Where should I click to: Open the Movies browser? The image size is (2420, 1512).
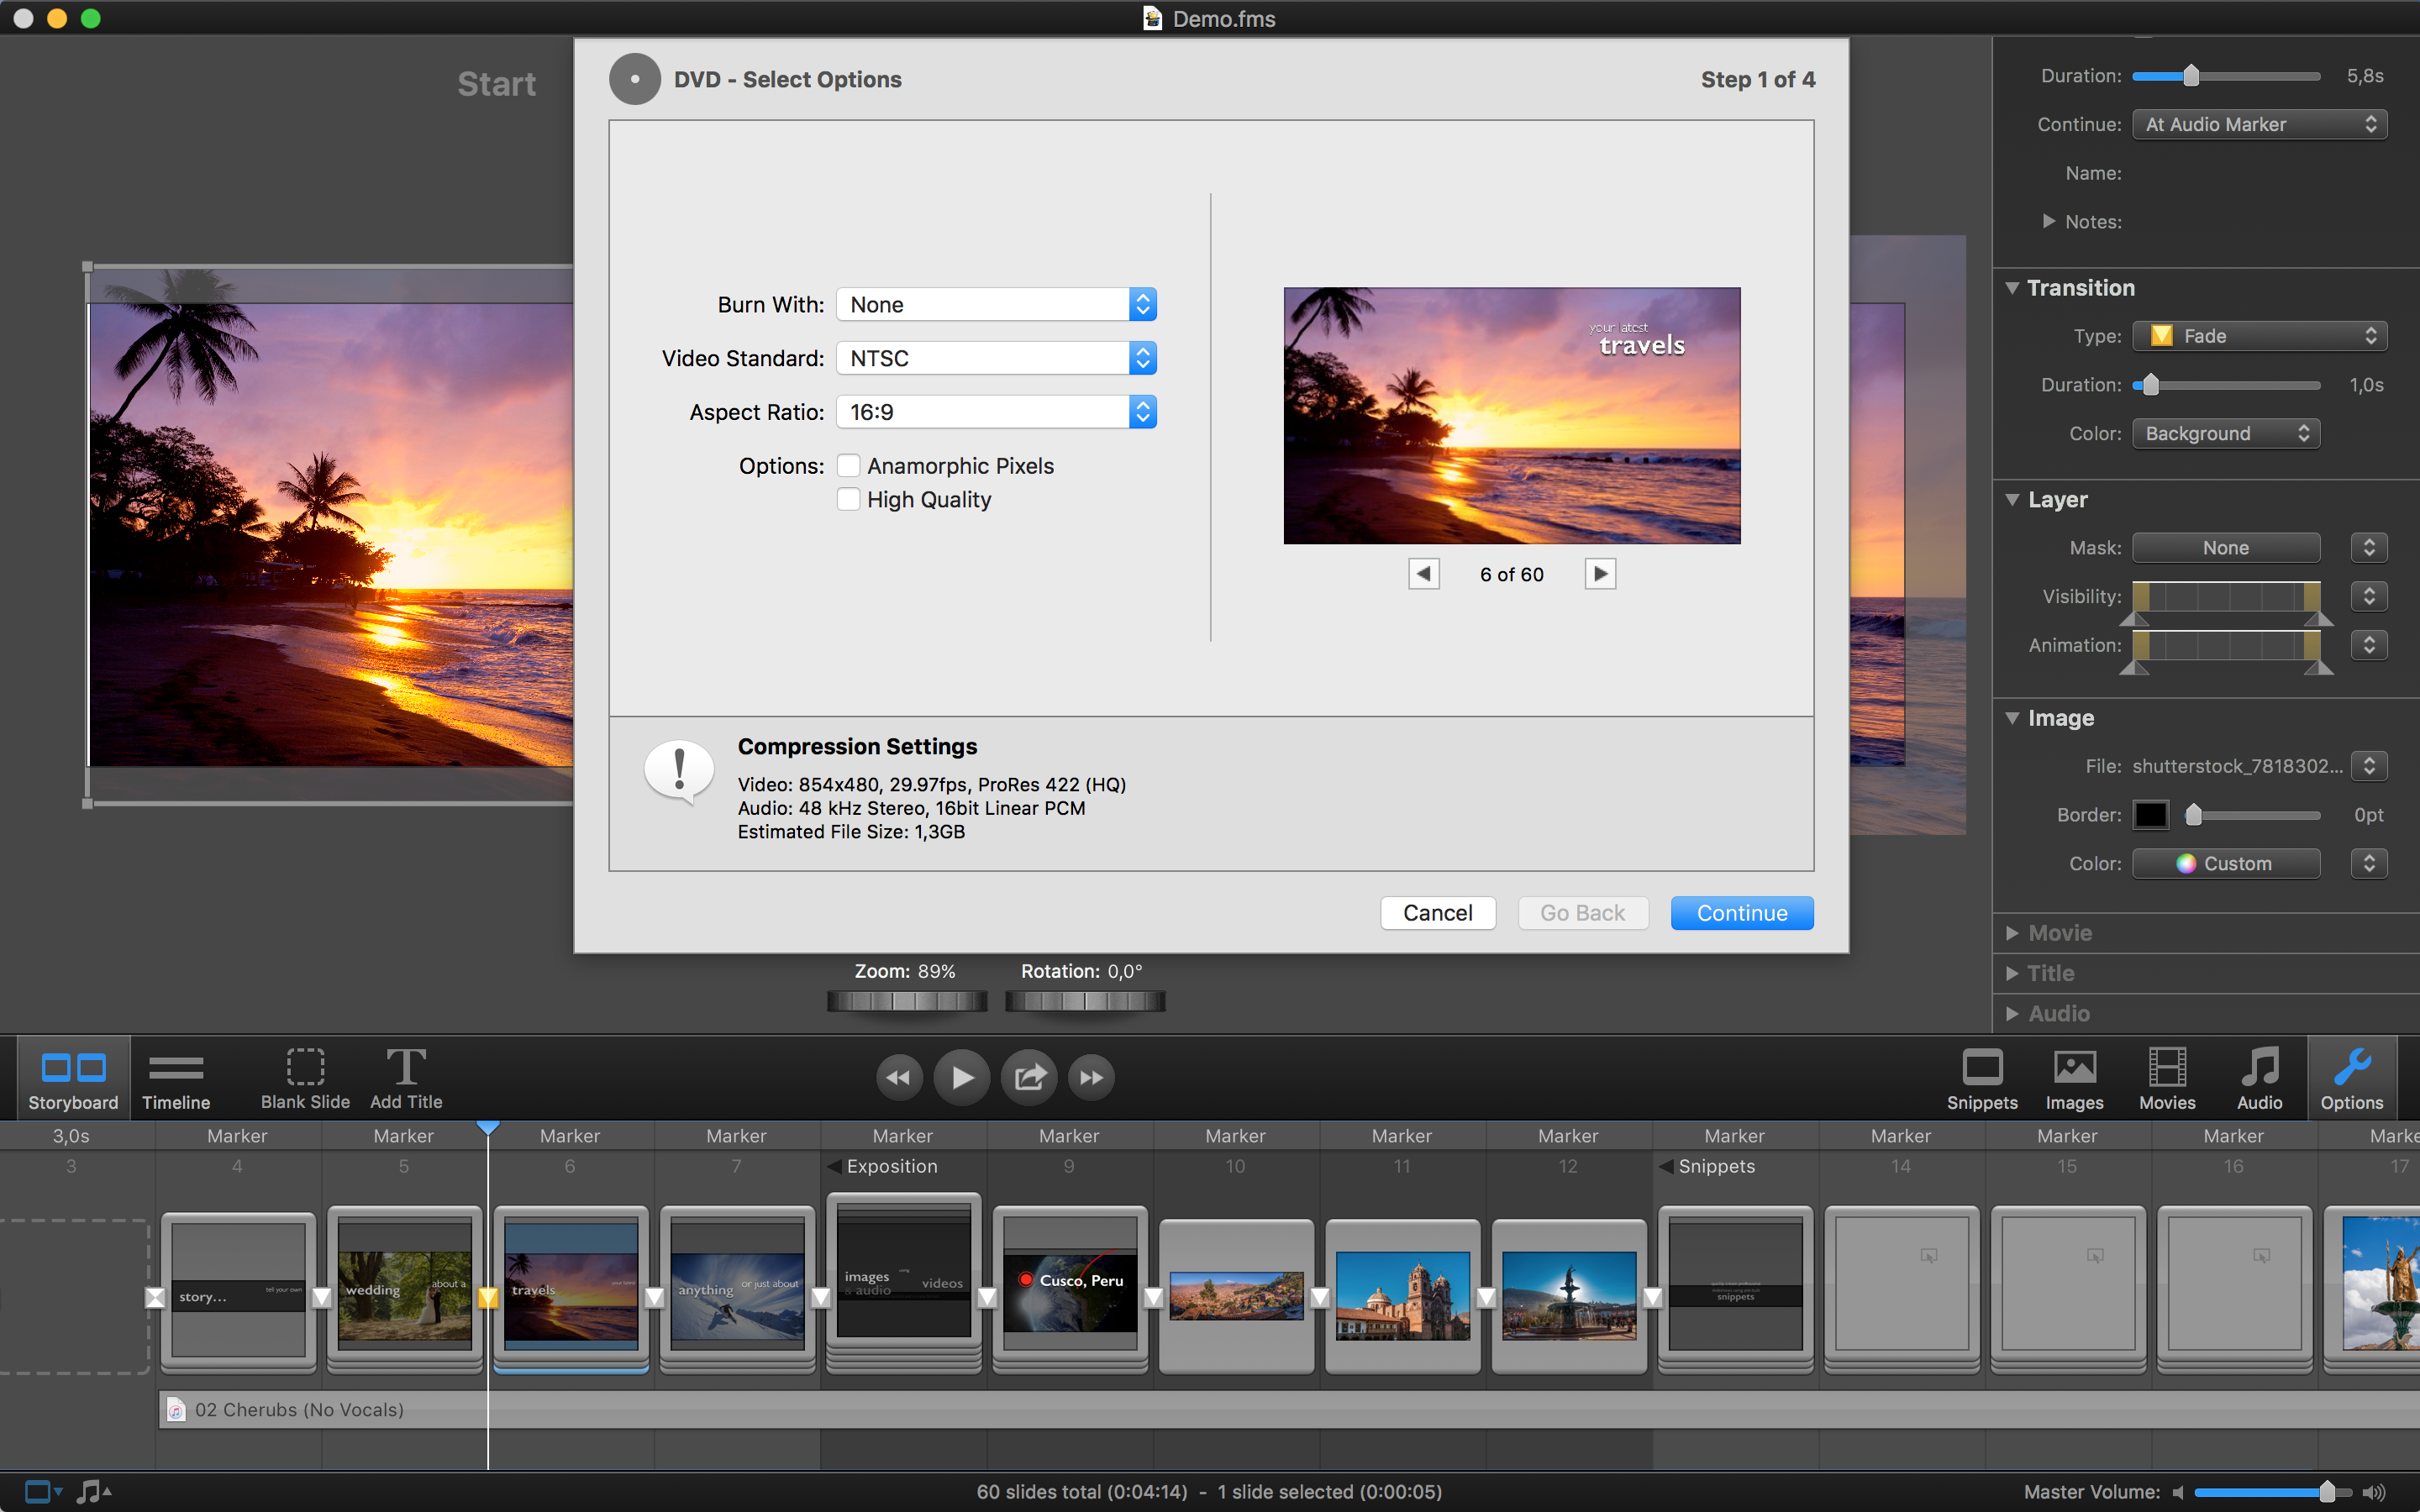(x=2166, y=1079)
